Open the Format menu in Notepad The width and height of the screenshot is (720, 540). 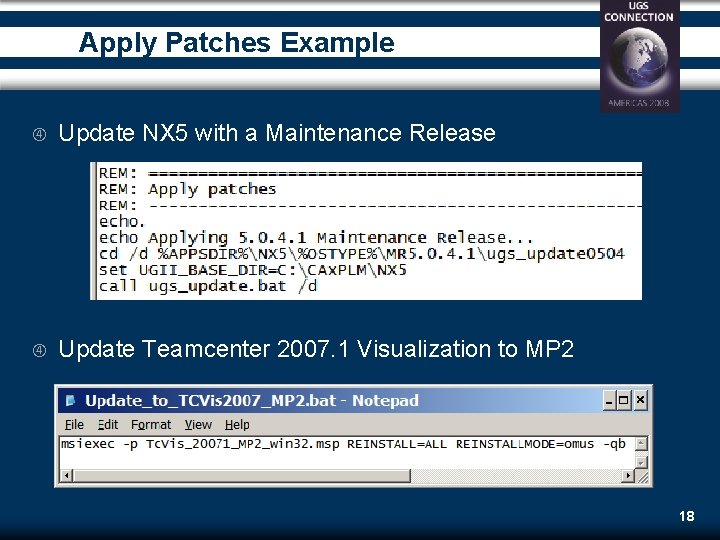pos(151,425)
